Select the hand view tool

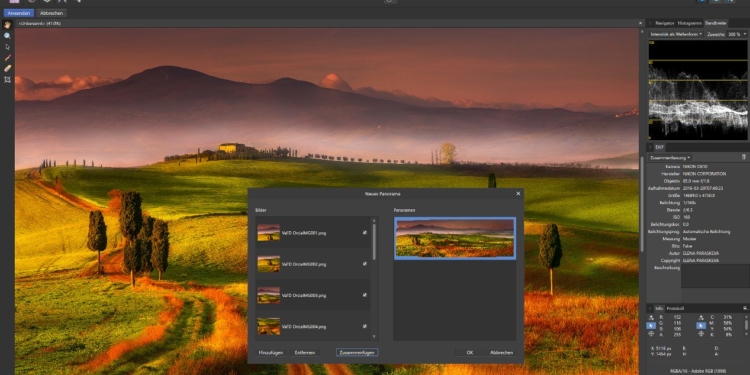pos(7,25)
